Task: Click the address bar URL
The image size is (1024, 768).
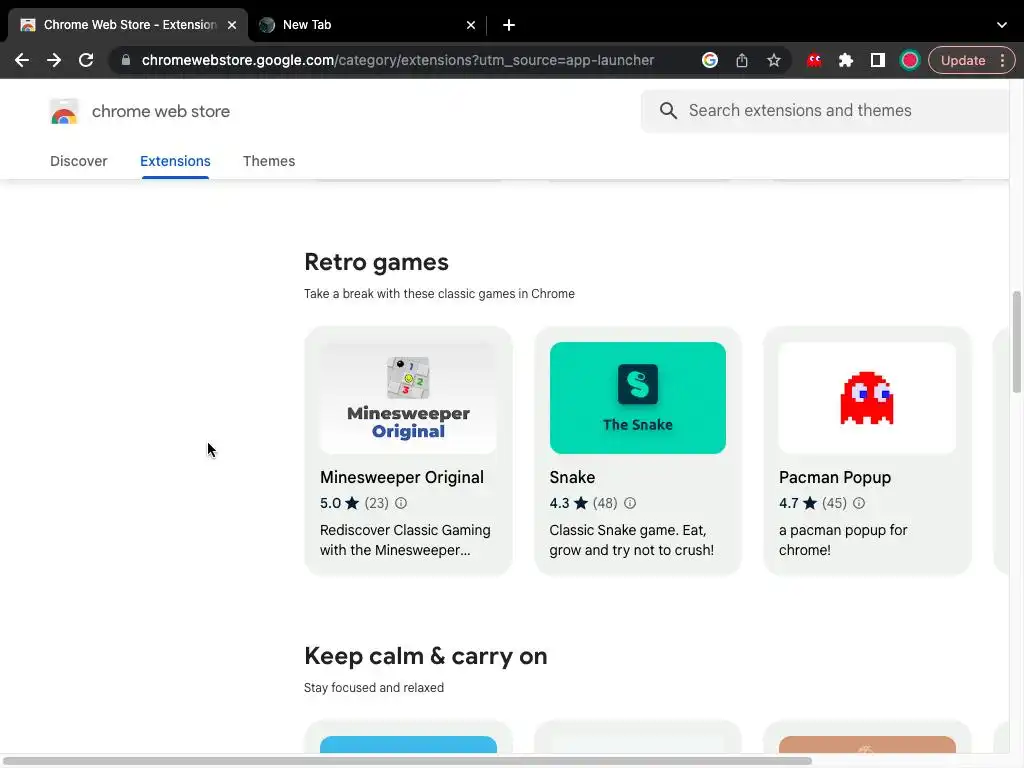Action: pos(398,60)
